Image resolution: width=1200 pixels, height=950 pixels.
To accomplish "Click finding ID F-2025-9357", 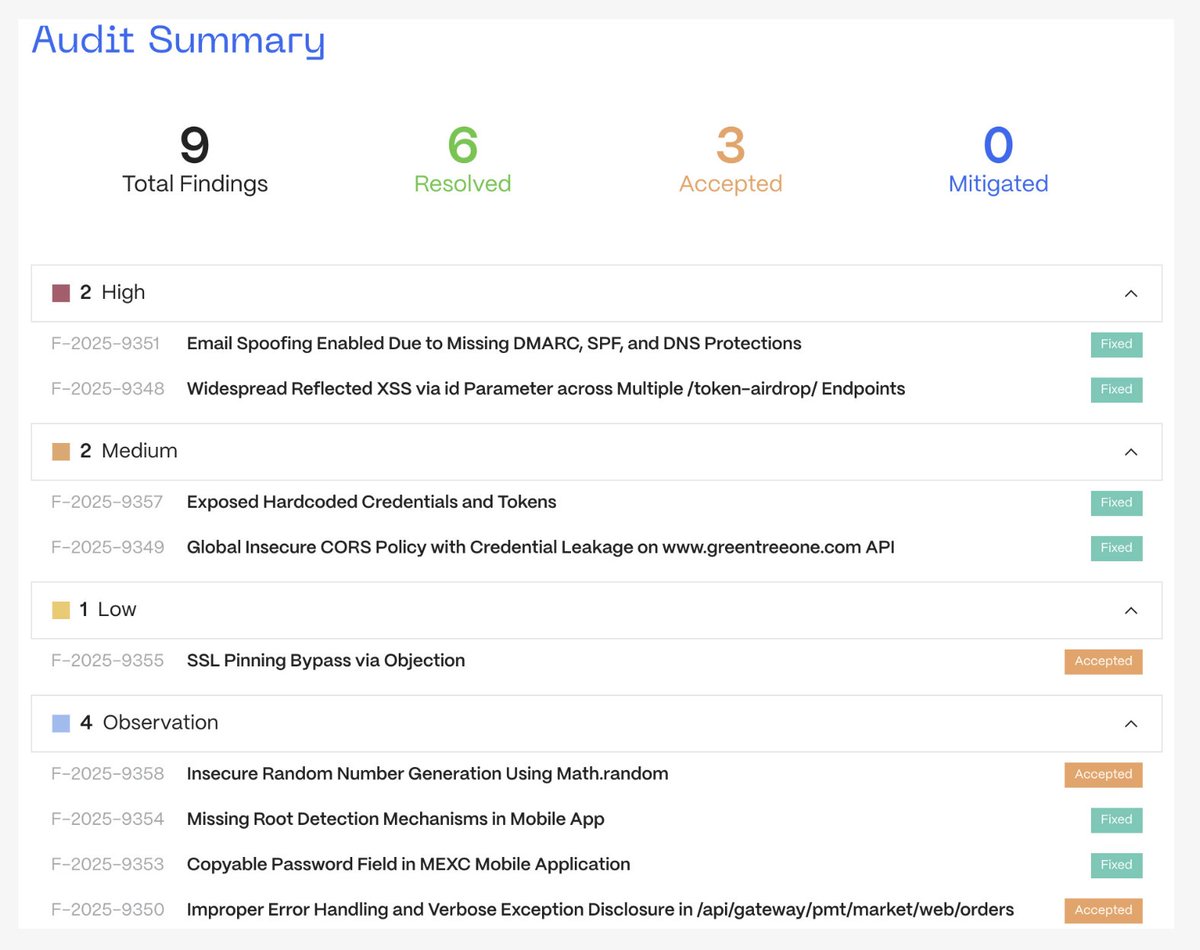I will 107,503.
